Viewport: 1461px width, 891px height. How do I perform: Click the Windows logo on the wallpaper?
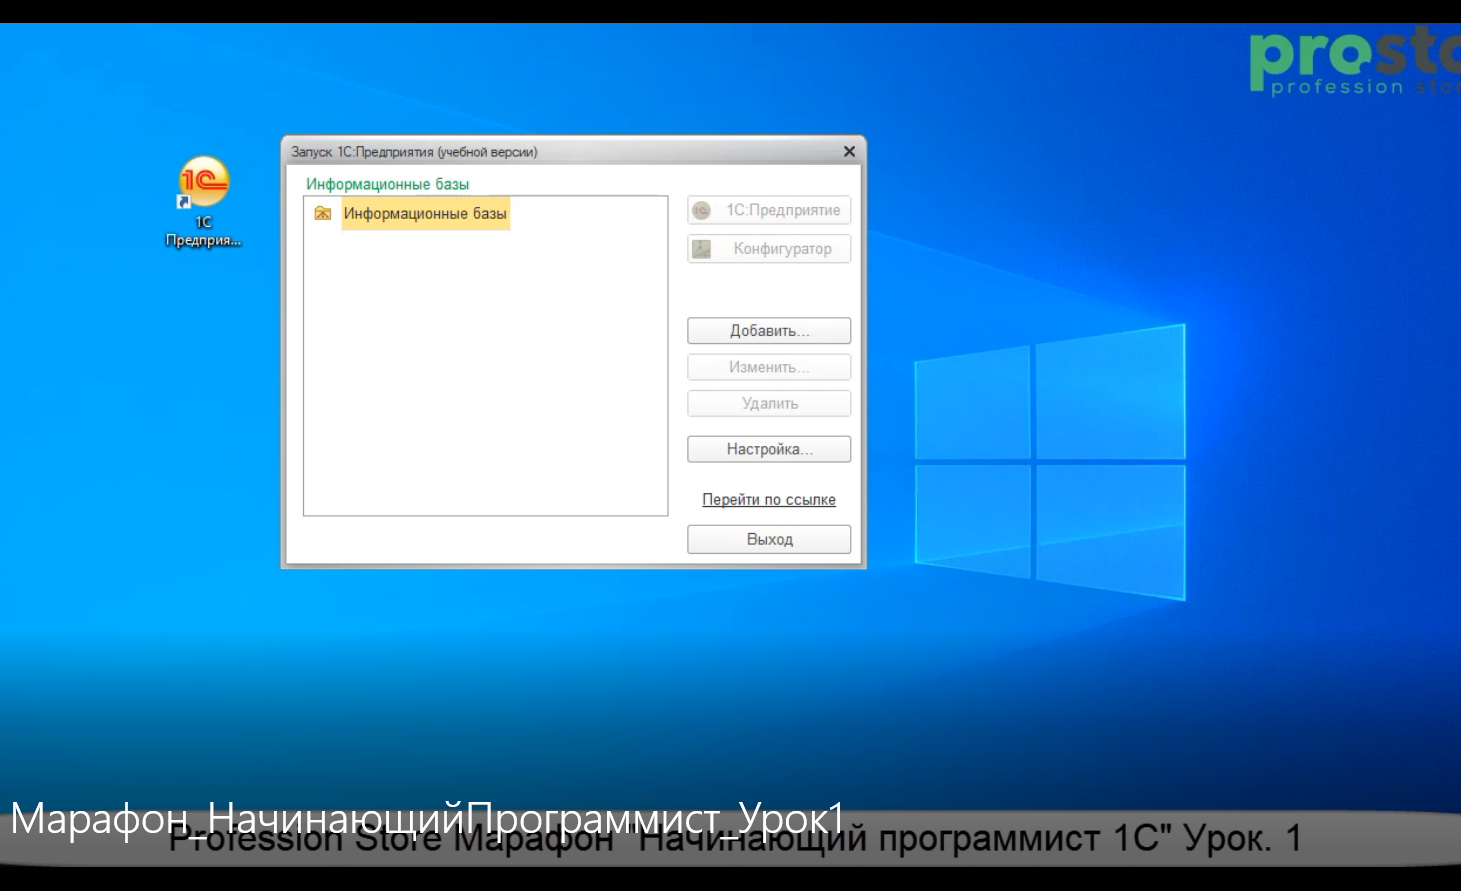[x=1049, y=461]
